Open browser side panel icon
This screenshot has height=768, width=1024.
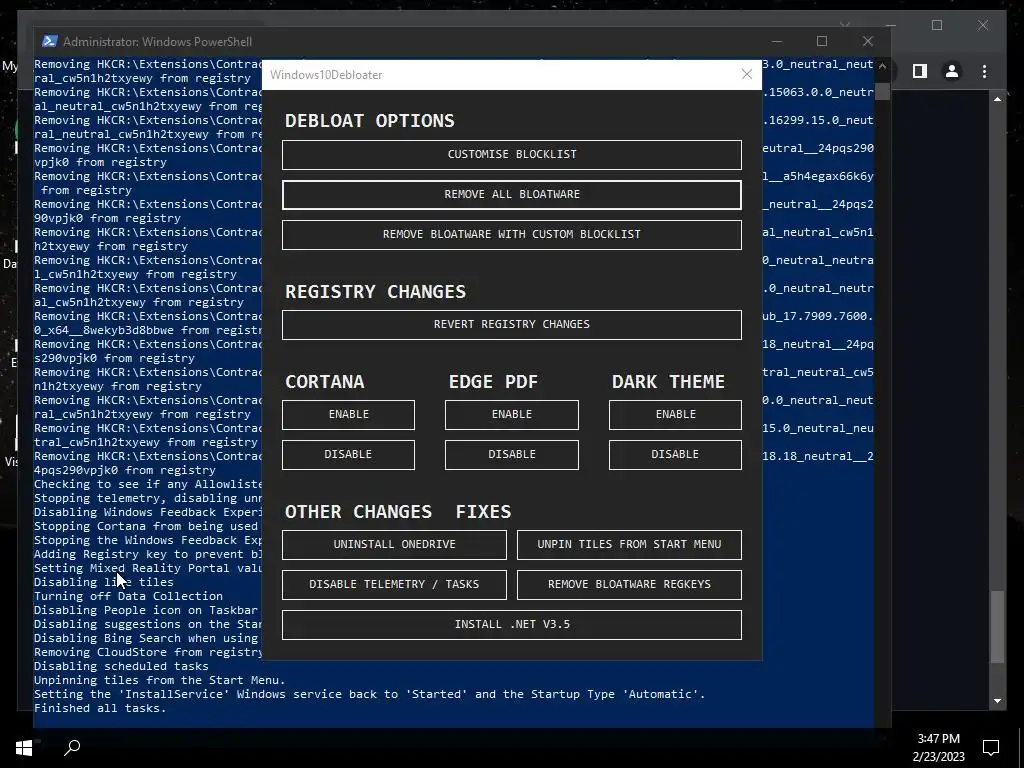920,71
